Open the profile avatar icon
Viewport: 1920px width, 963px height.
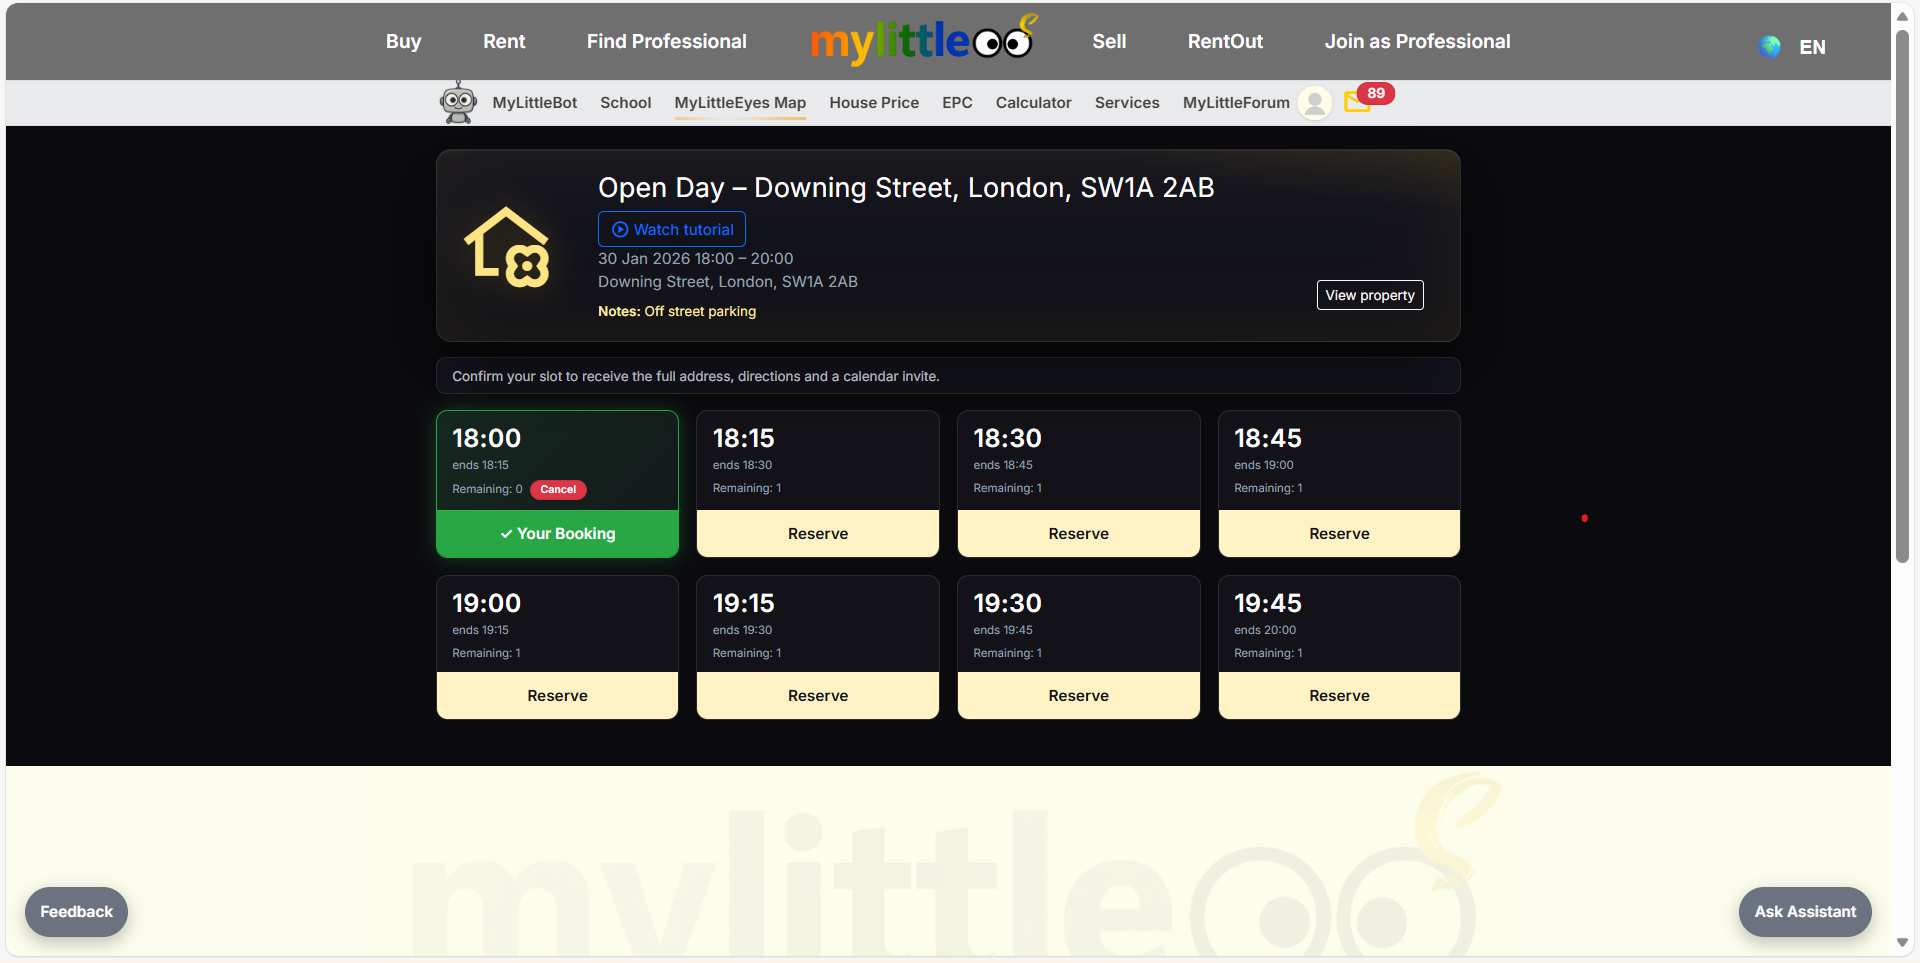pyautogui.click(x=1314, y=103)
